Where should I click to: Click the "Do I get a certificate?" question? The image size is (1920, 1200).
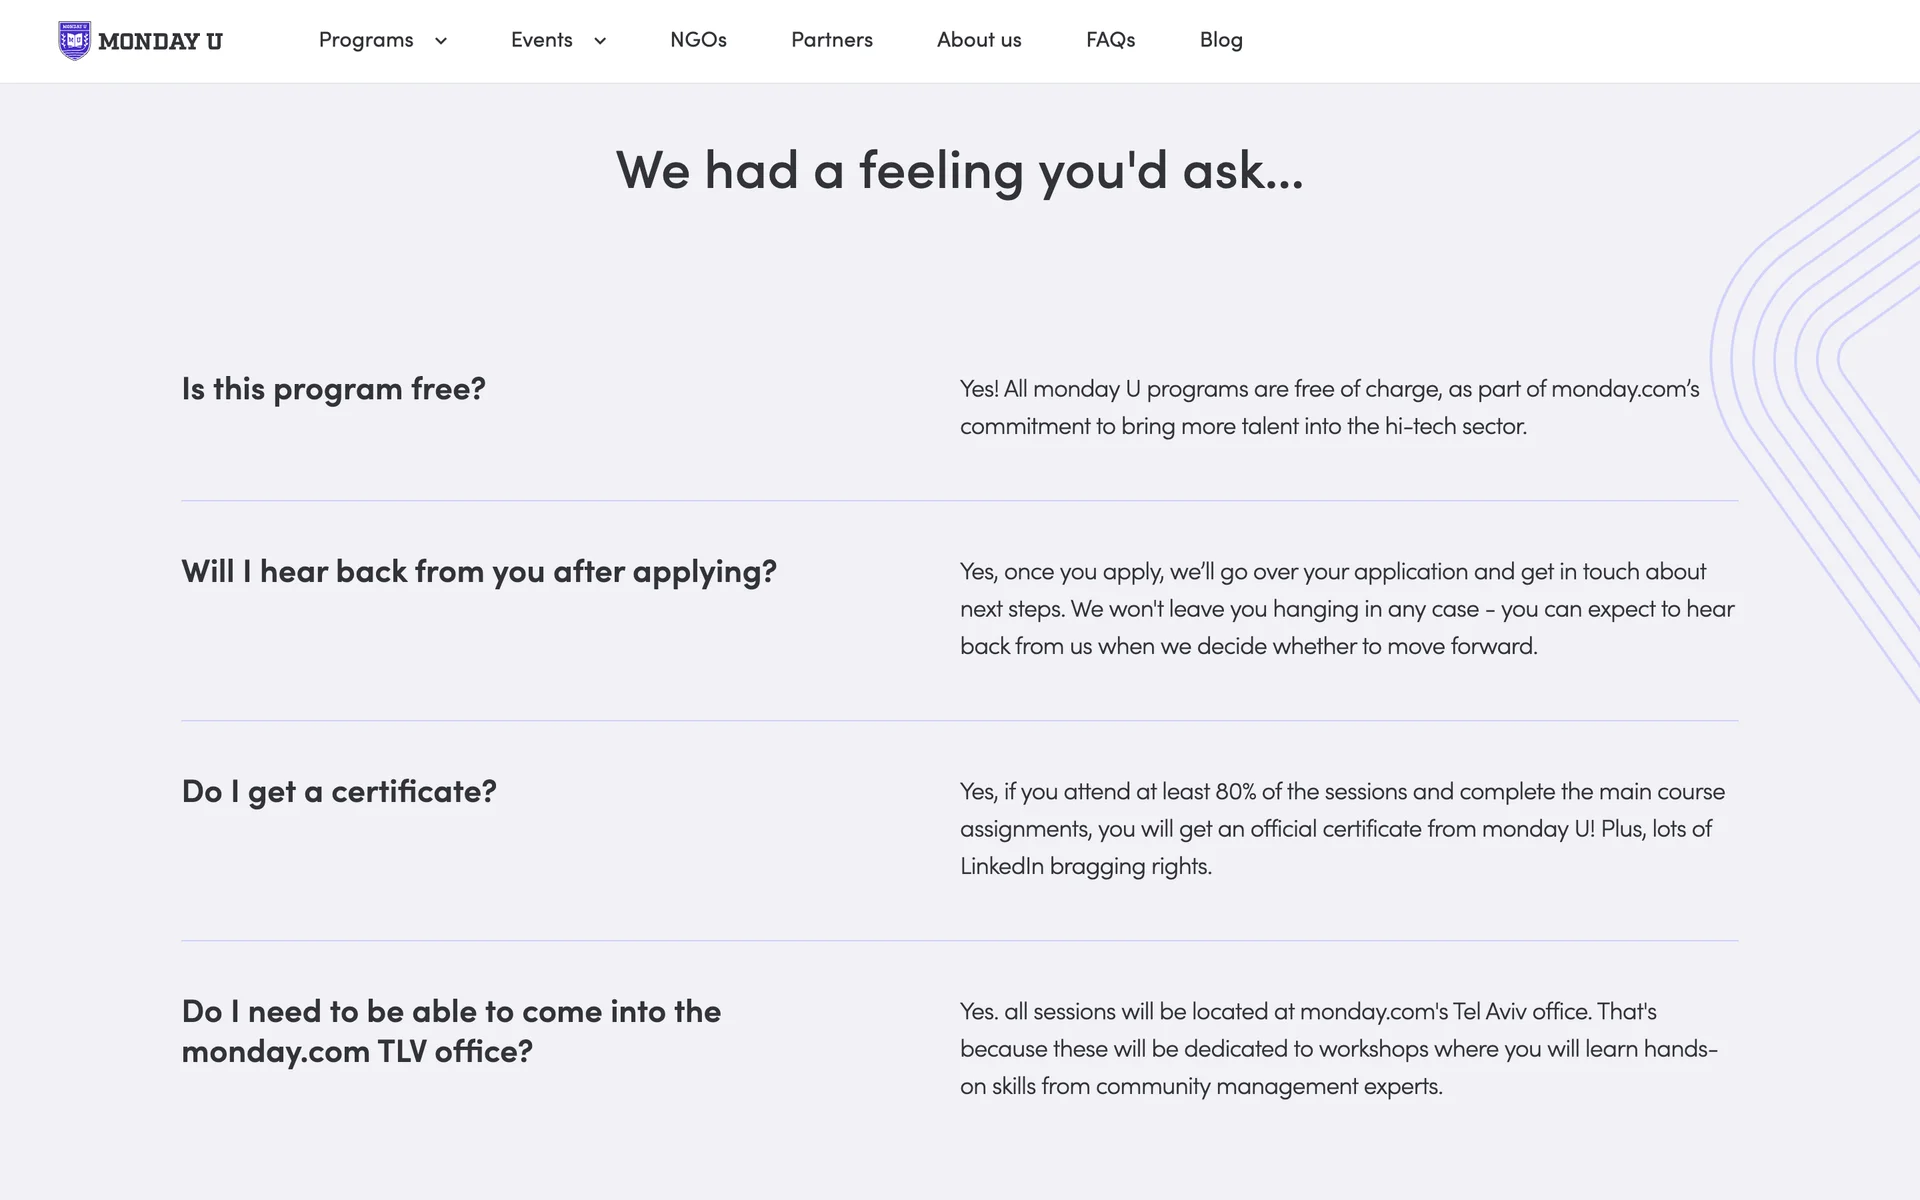(x=339, y=792)
